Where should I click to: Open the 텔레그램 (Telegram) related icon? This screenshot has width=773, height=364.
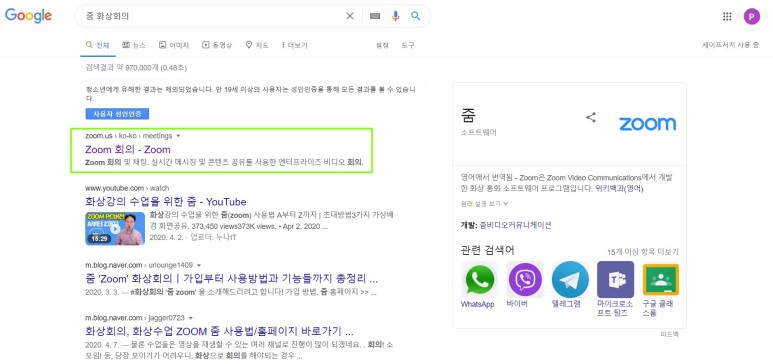click(x=570, y=280)
